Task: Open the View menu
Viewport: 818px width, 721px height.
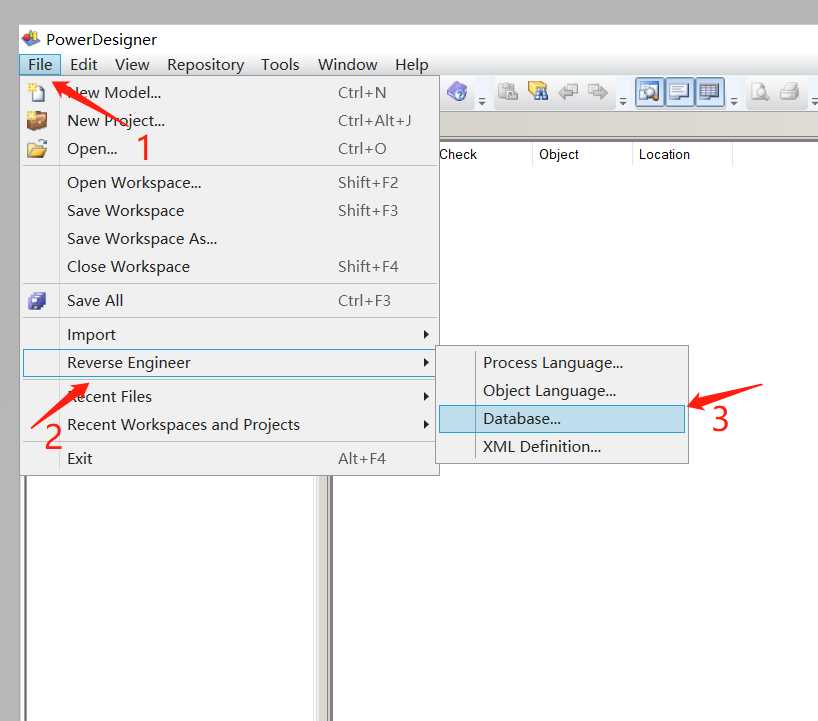Action: [x=132, y=65]
